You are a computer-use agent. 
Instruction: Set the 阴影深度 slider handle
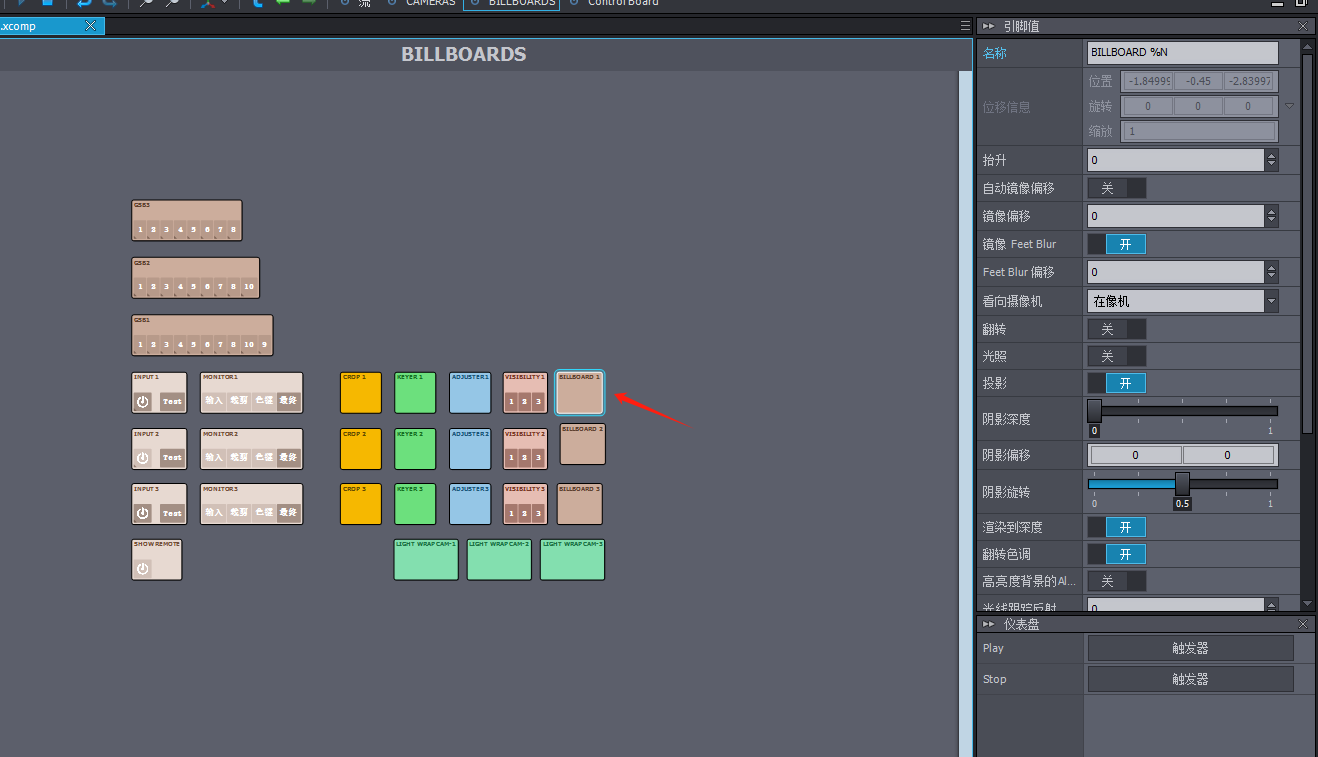pyautogui.click(x=1094, y=410)
